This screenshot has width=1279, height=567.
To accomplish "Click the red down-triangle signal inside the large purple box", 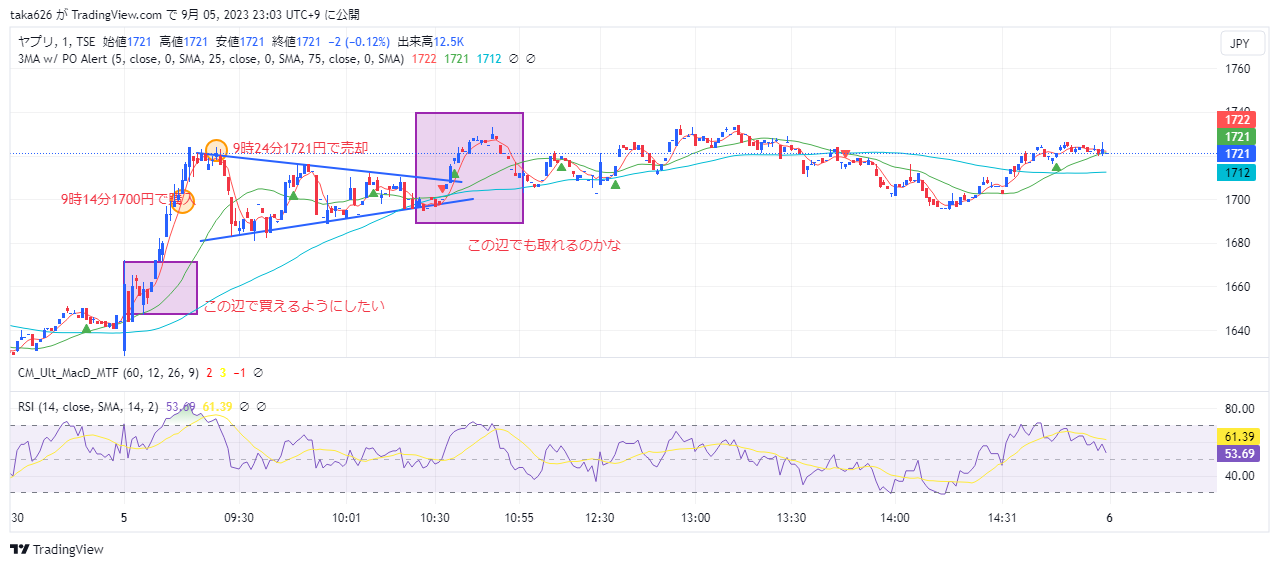I will pos(442,188).
